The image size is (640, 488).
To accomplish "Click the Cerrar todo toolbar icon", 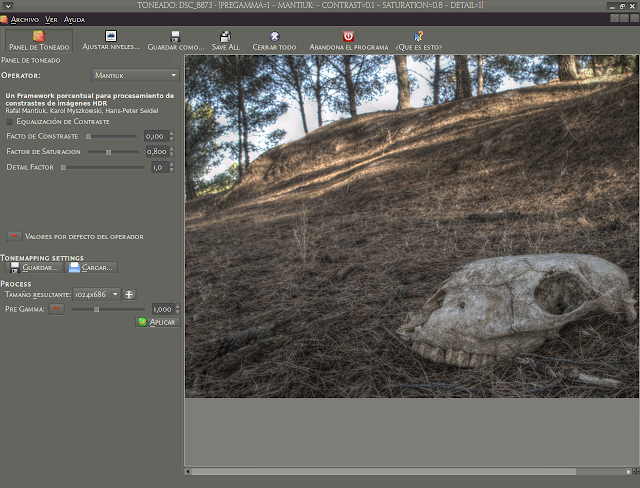I will (273, 36).
